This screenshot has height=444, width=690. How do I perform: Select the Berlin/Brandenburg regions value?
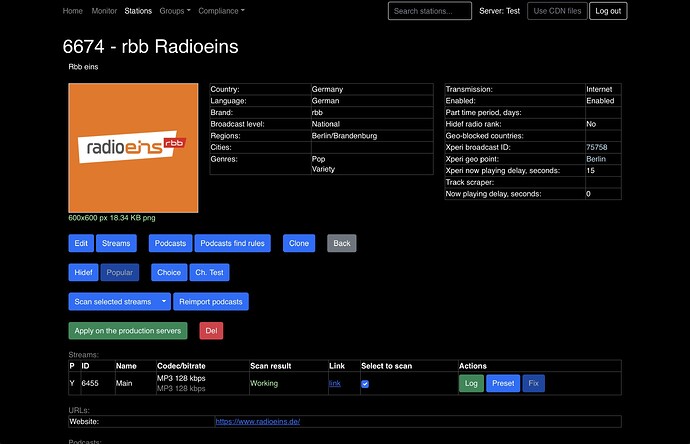pos(344,136)
